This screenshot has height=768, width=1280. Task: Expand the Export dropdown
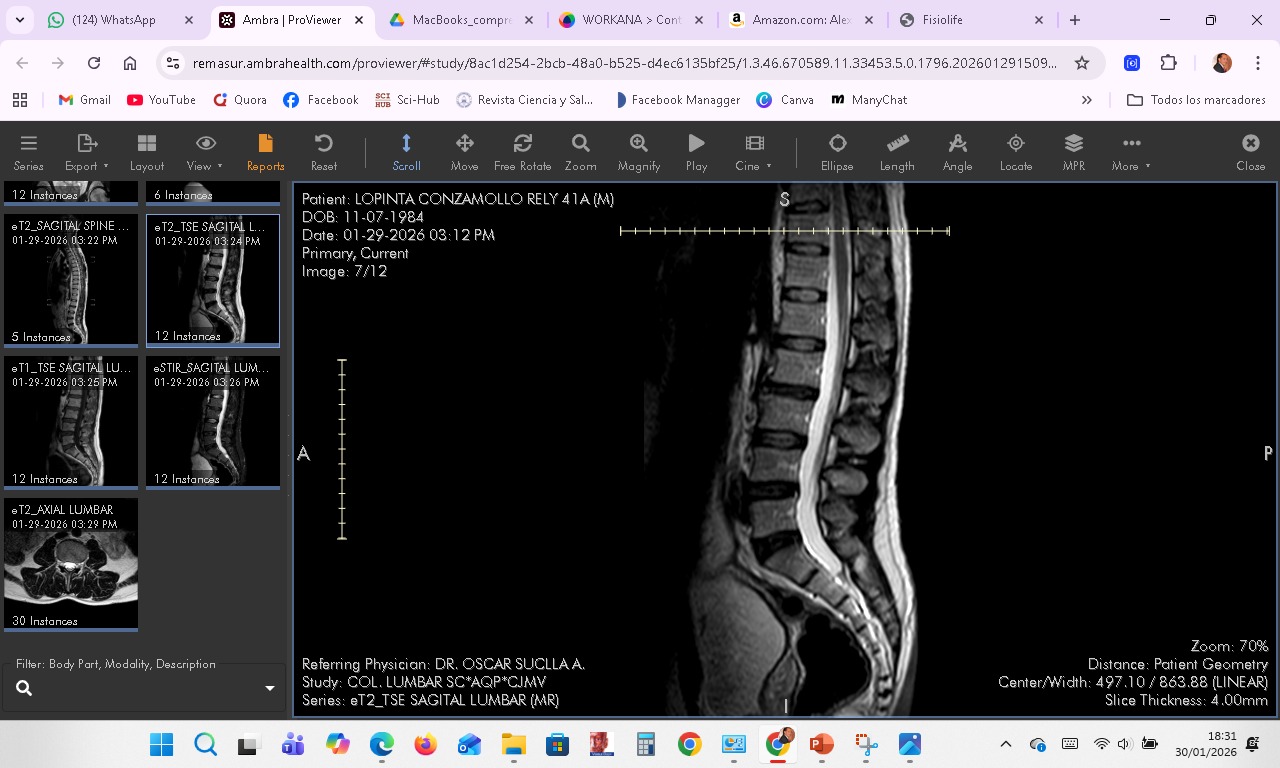[87, 152]
